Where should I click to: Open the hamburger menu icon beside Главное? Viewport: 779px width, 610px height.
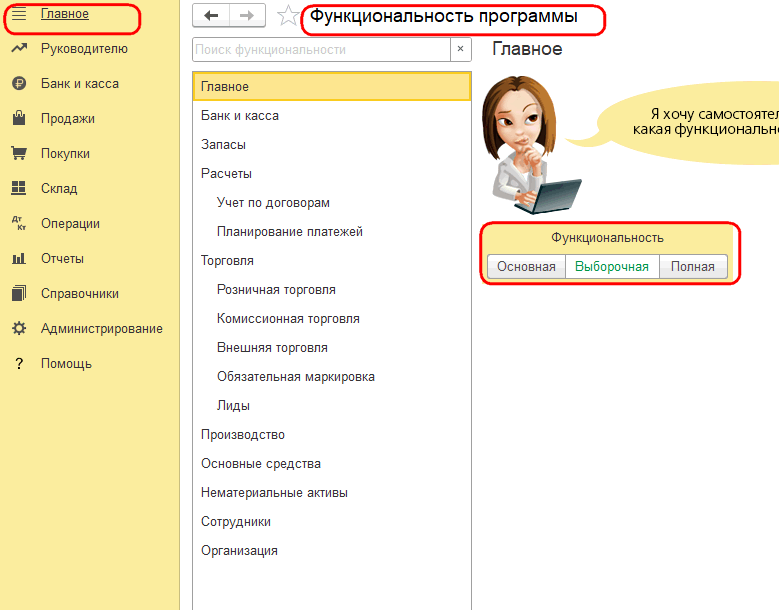pos(19,14)
